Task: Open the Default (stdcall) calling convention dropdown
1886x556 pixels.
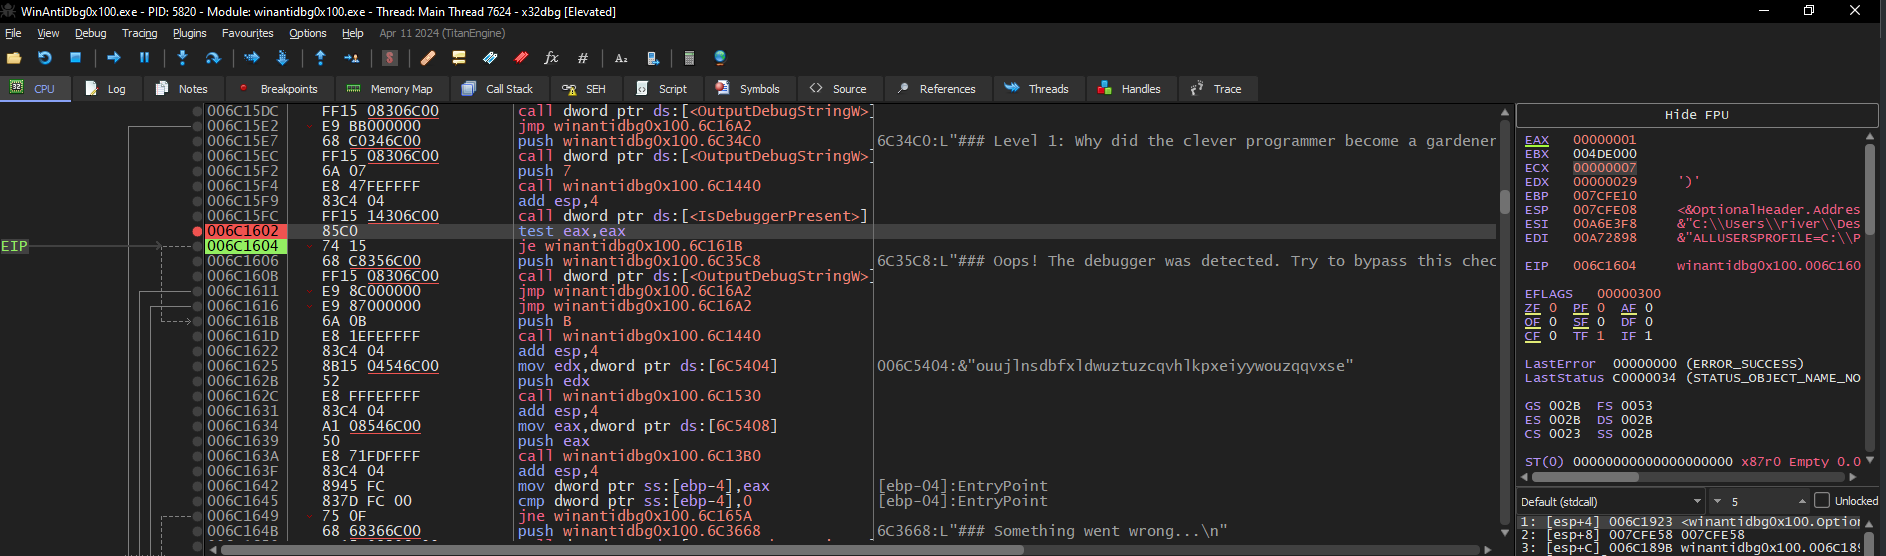Action: coord(1611,501)
